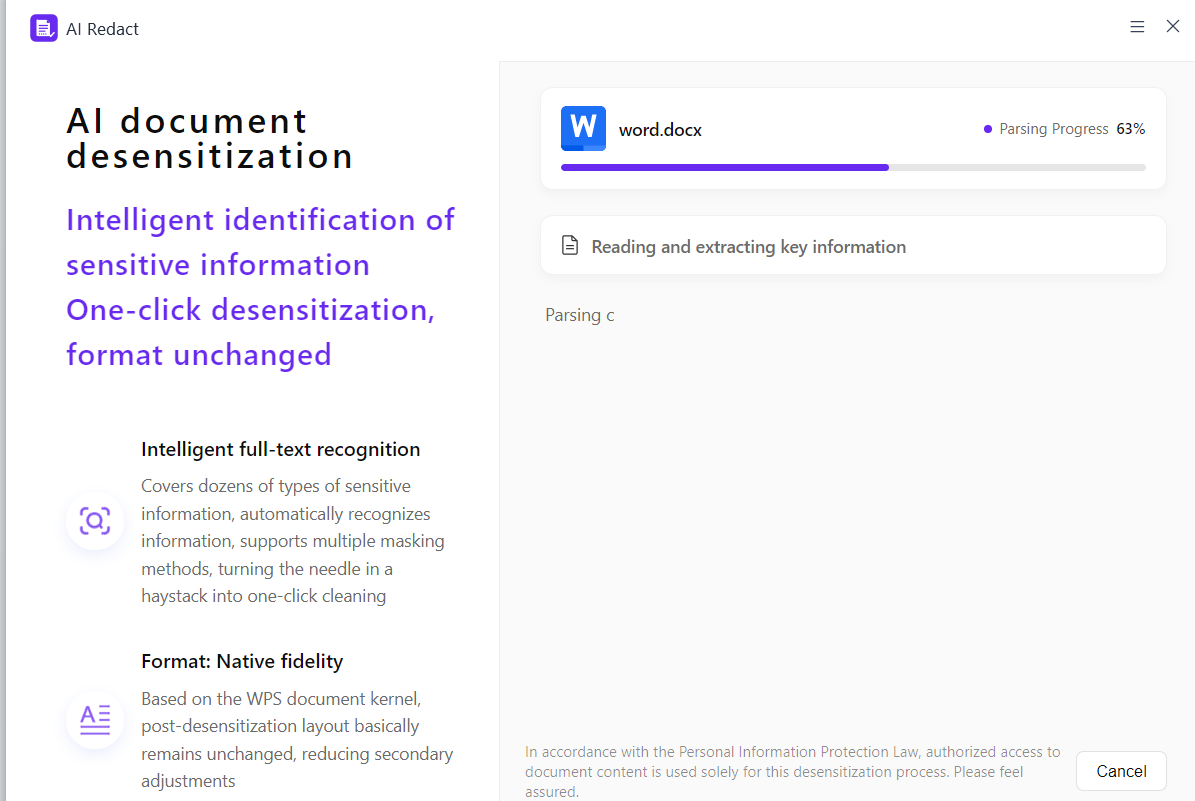Image resolution: width=1195 pixels, height=801 pixels.
Task: Click the Intelligent full-text recognition heading
Action: coord(280,450)
